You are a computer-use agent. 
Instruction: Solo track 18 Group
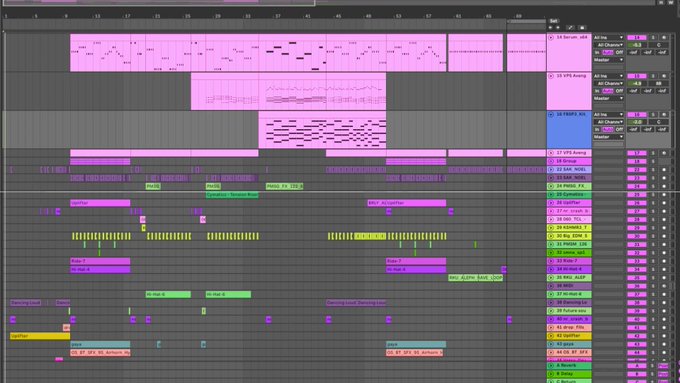653,161
